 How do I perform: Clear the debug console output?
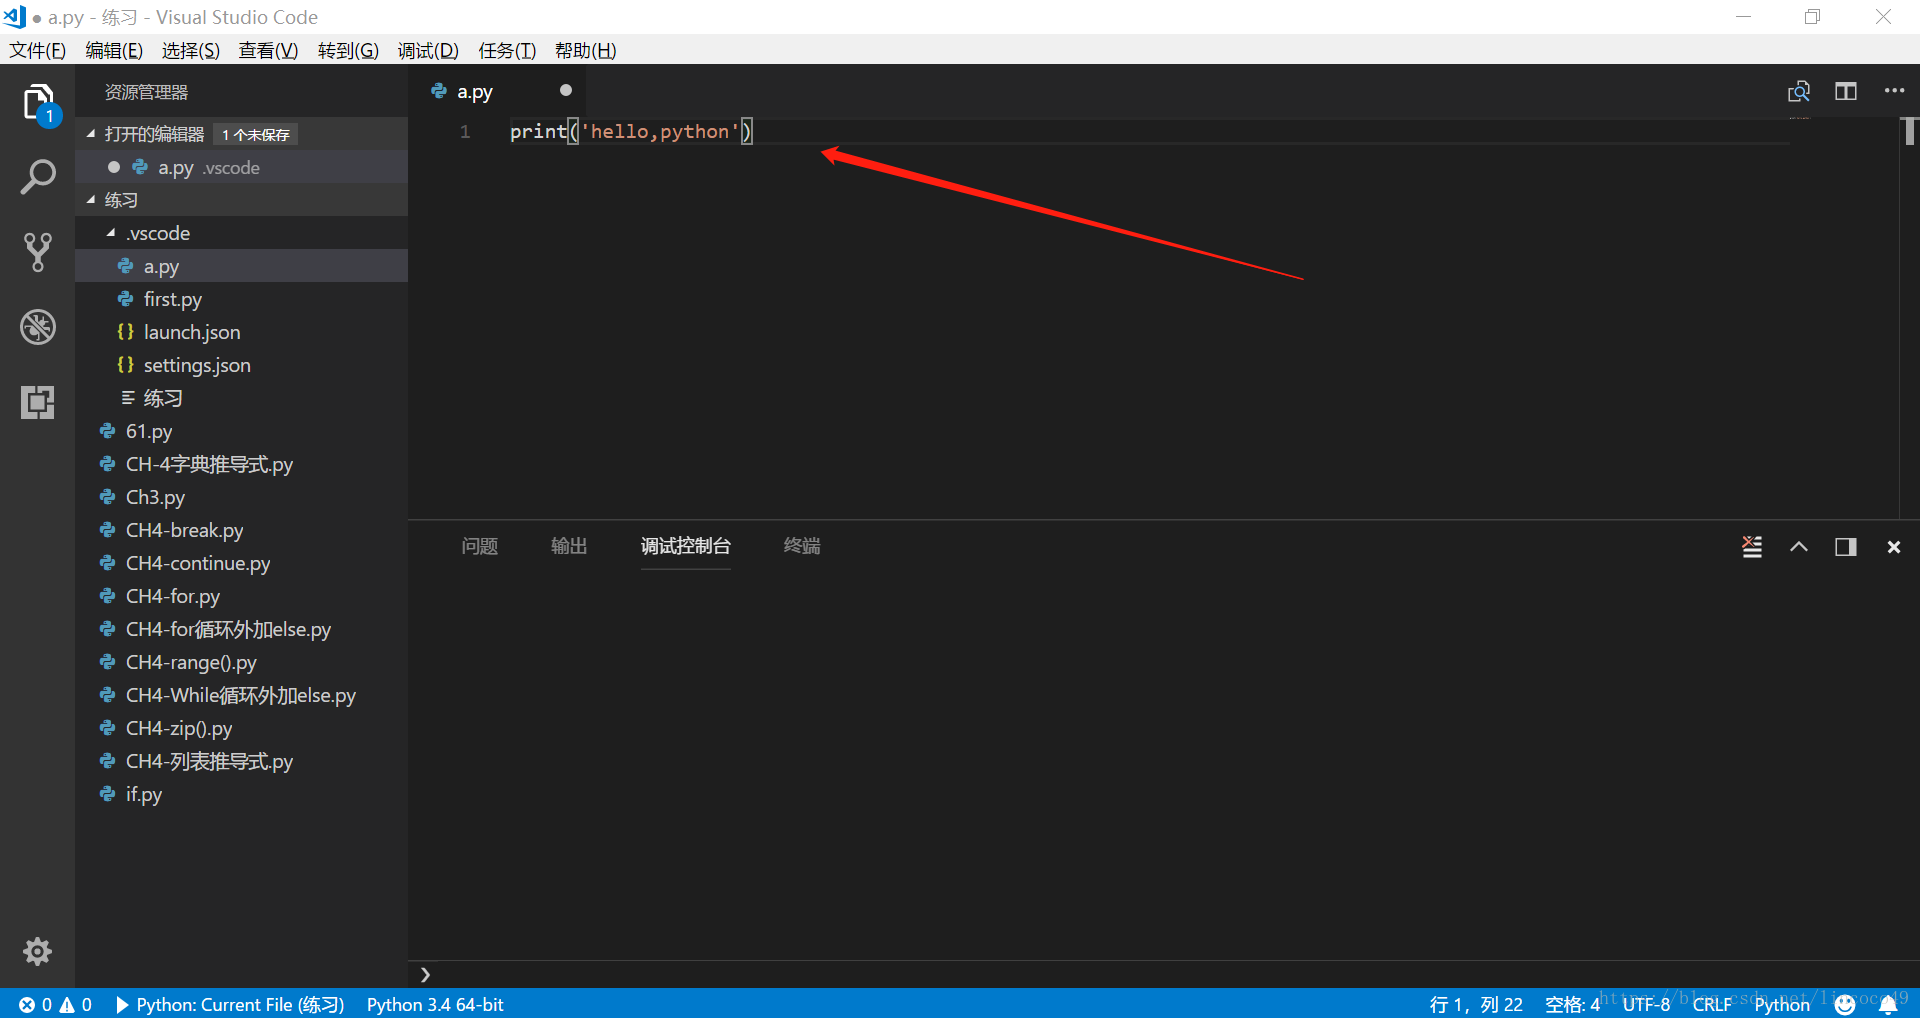(x=1752, y=546)
